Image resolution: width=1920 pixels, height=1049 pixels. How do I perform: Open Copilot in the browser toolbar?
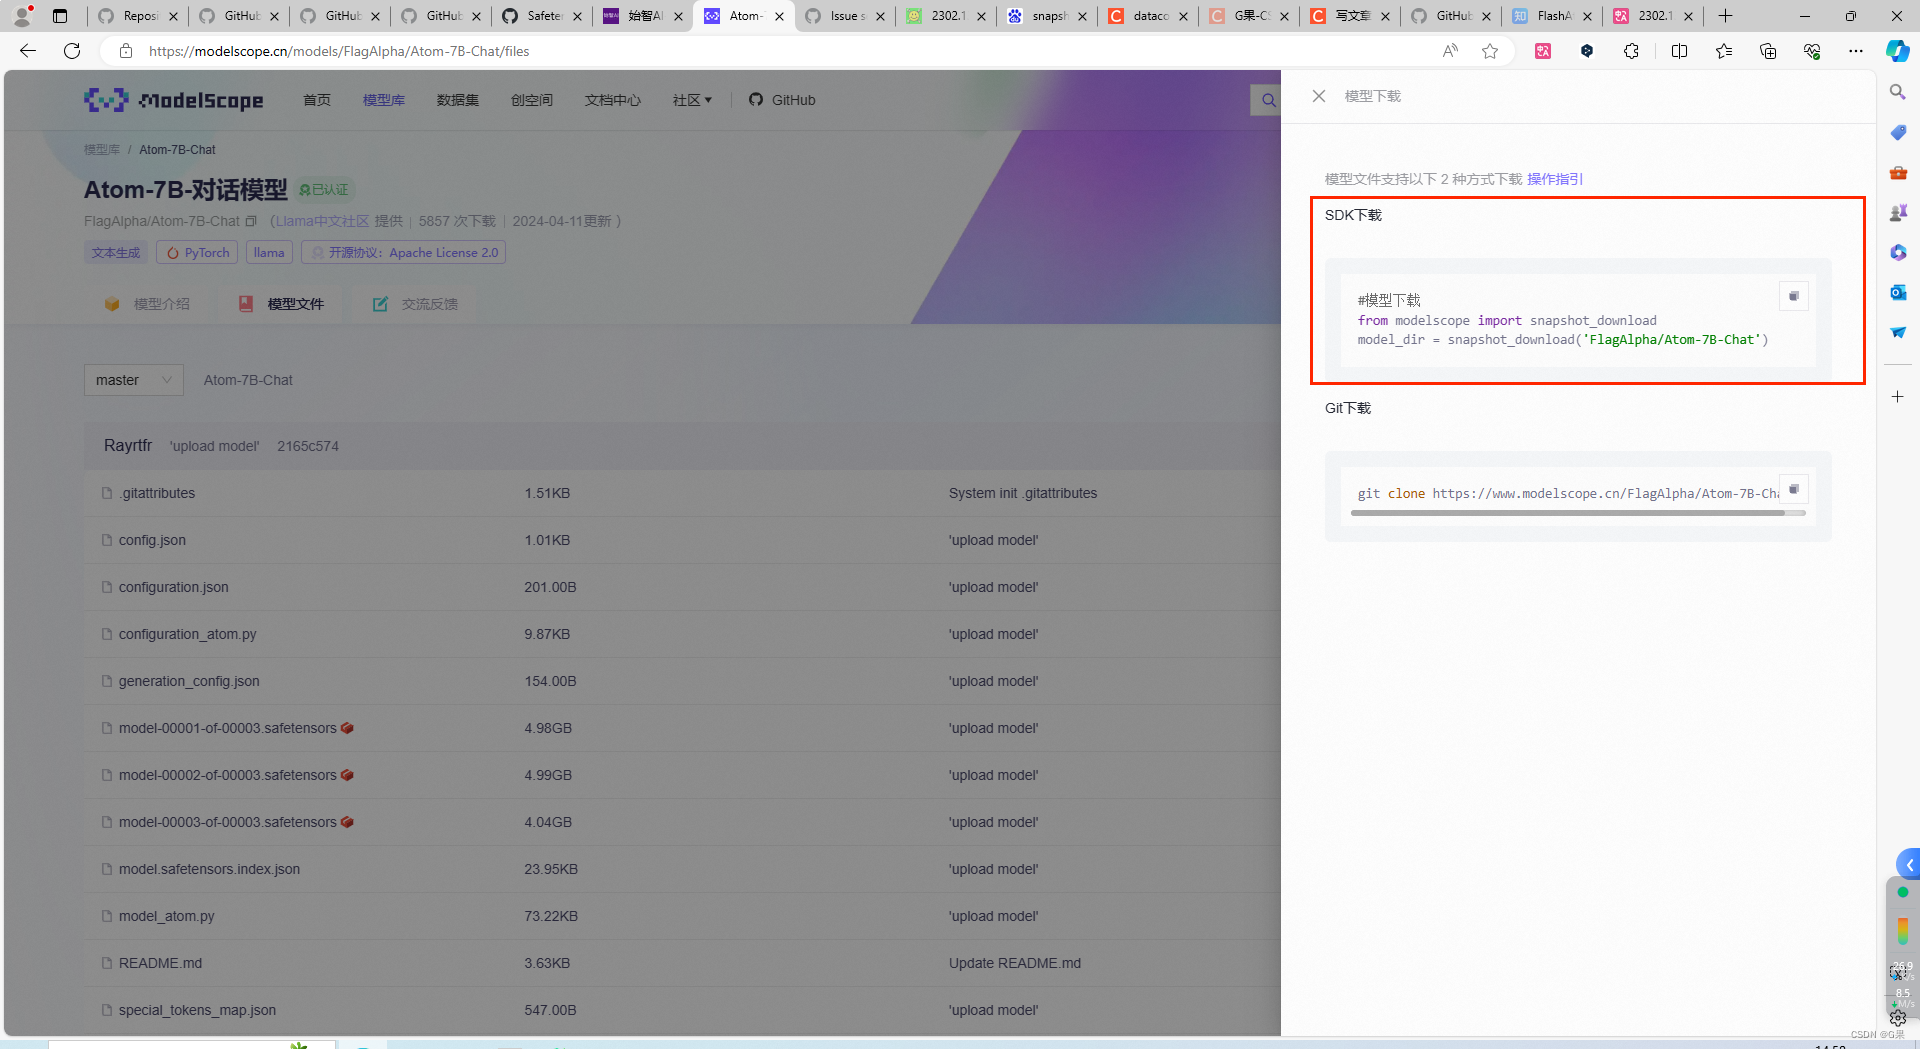tap(1897, 51)
